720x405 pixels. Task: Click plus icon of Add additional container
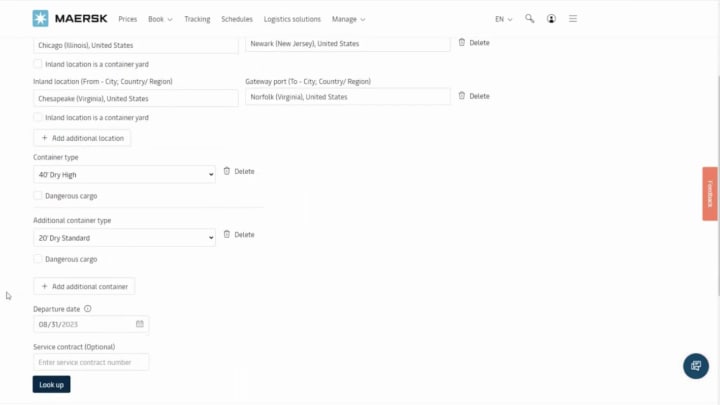[x=45, y=286]
